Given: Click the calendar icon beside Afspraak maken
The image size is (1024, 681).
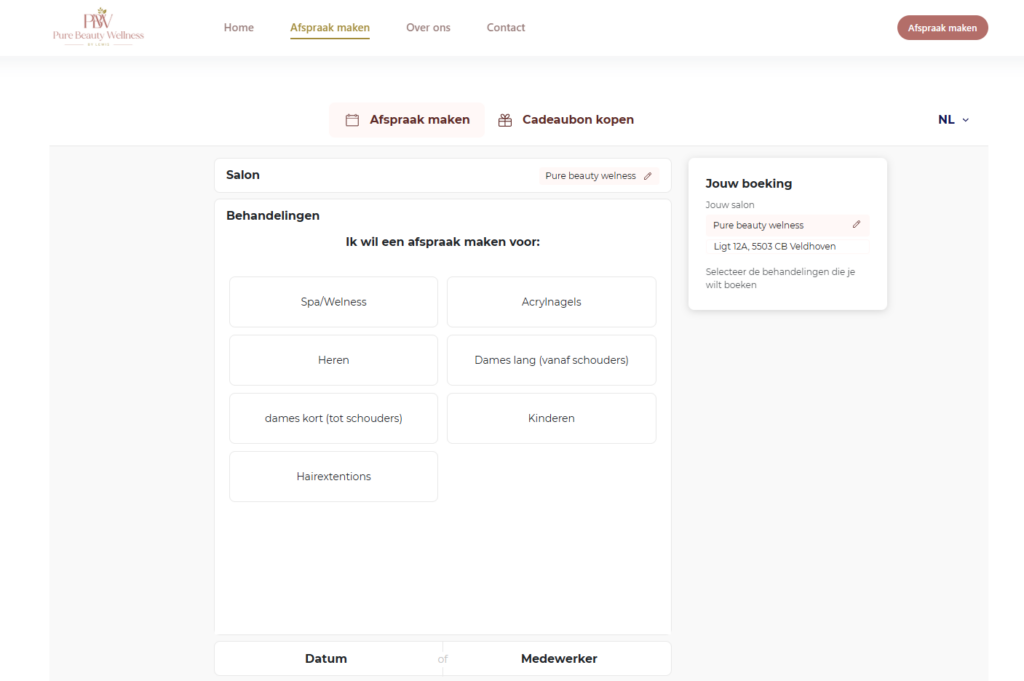Looking at the screenshot, I should coord(352,120).
